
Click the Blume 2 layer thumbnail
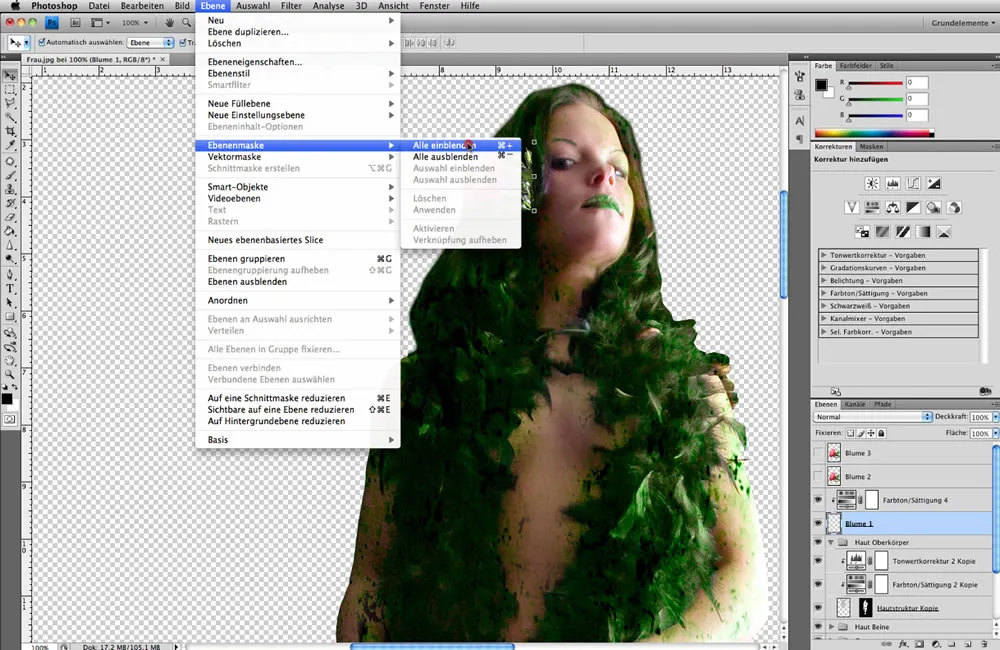point(833,476)
